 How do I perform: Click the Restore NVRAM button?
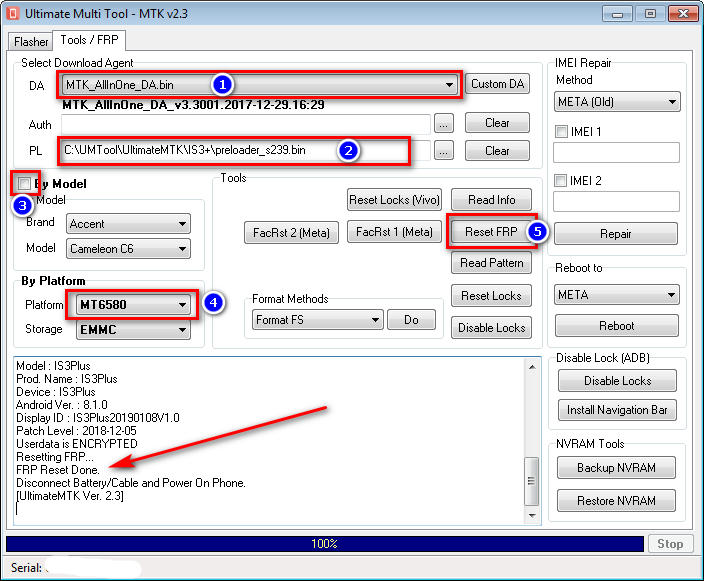click(616, 501)
